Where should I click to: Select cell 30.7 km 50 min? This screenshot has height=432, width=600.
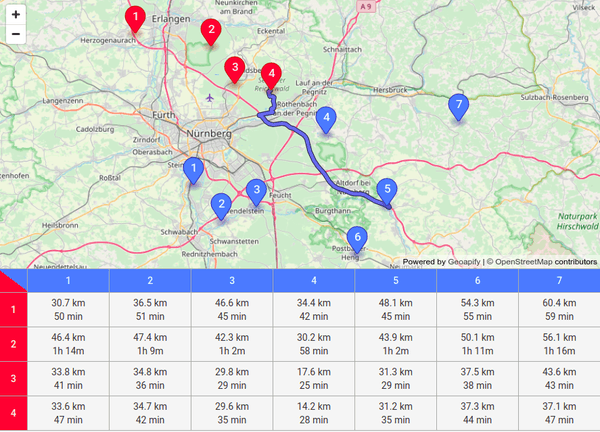click(x=68, y=310)
